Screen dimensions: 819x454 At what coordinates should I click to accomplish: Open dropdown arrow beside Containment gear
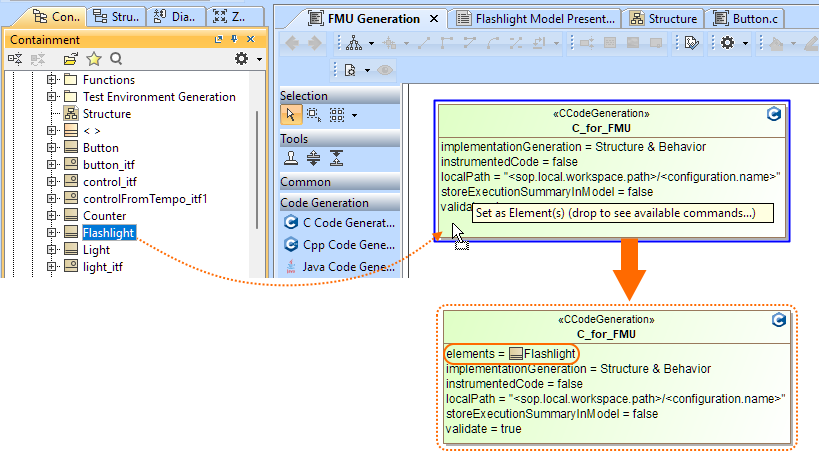point(259,60)
